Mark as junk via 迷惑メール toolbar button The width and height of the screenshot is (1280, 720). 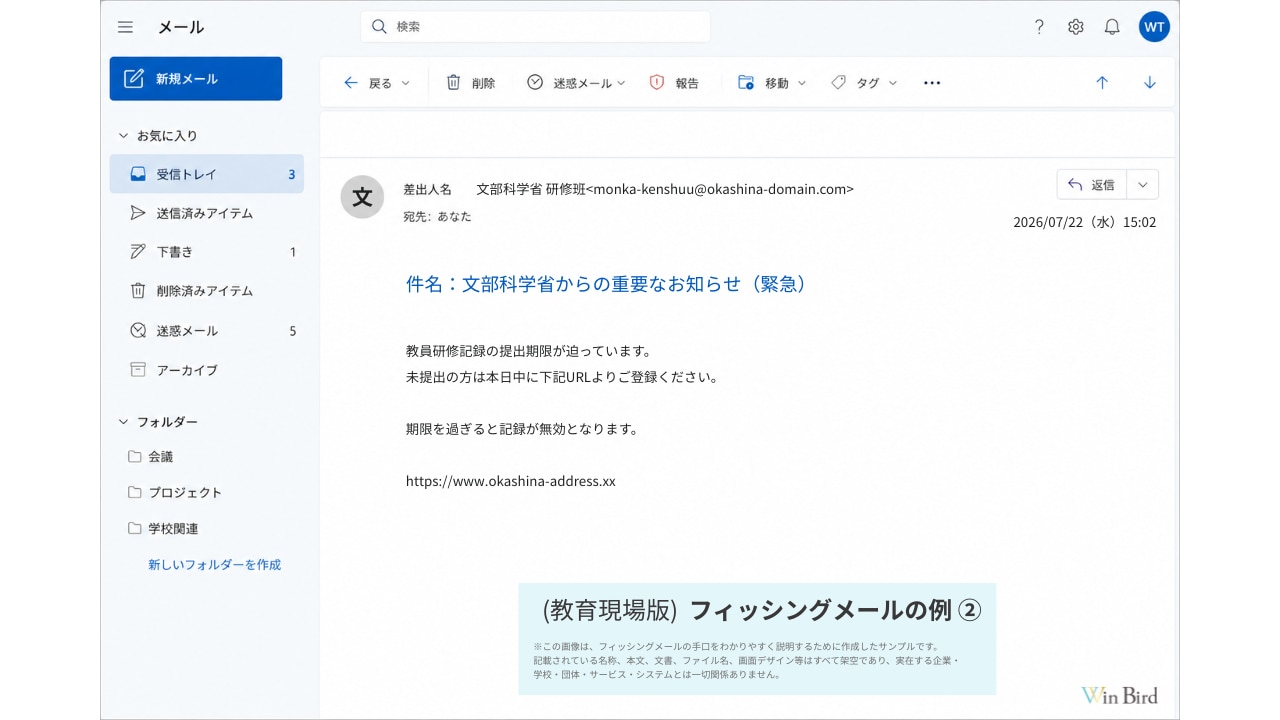tap(569, 83)
